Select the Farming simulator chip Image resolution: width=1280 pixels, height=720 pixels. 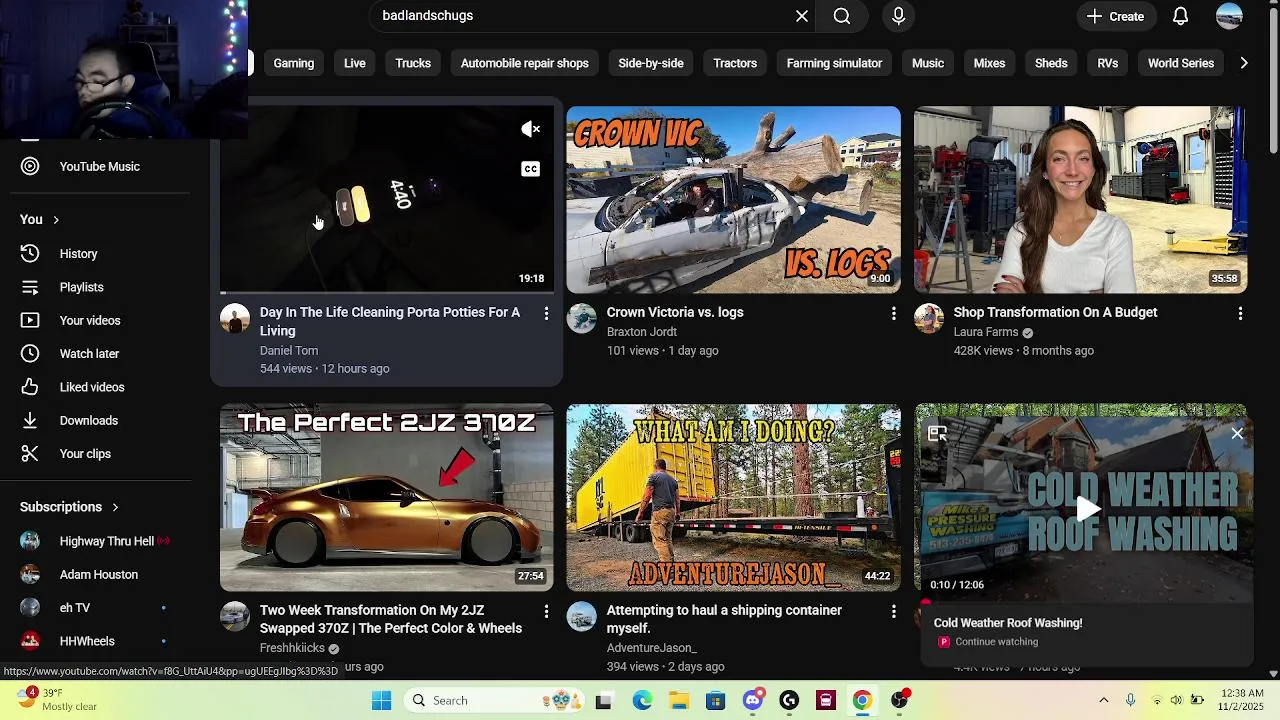[834, 63]
